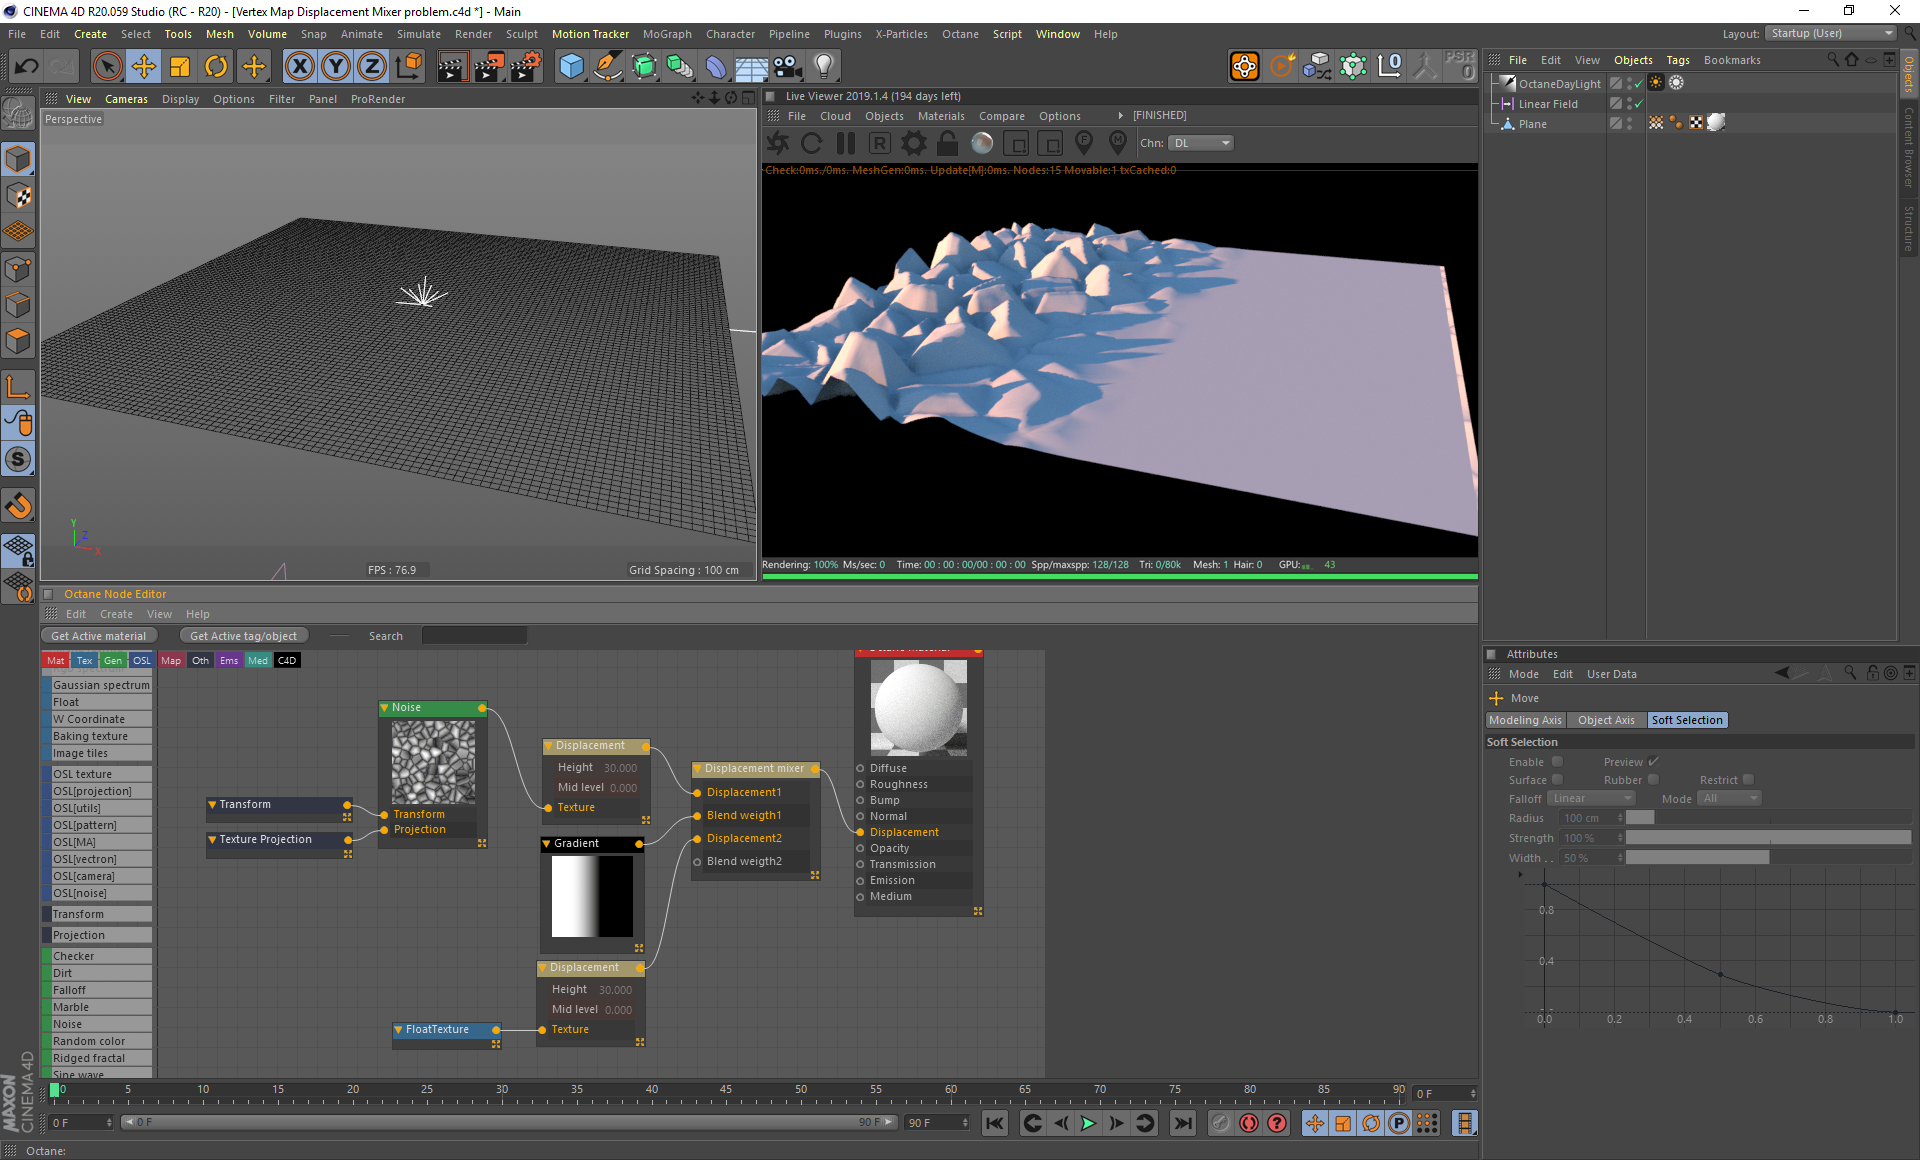1920x1160 pixels.
Task: Collapse the Noise node
Action: pyautogui.click(x=385, y=708)
